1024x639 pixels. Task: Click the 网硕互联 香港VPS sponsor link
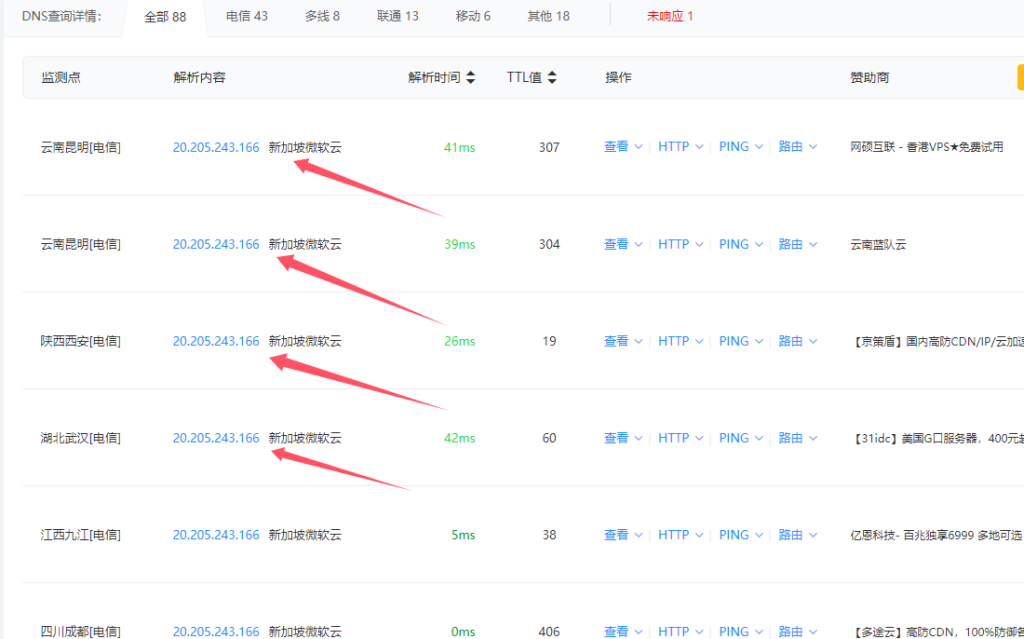coord(925,147)
